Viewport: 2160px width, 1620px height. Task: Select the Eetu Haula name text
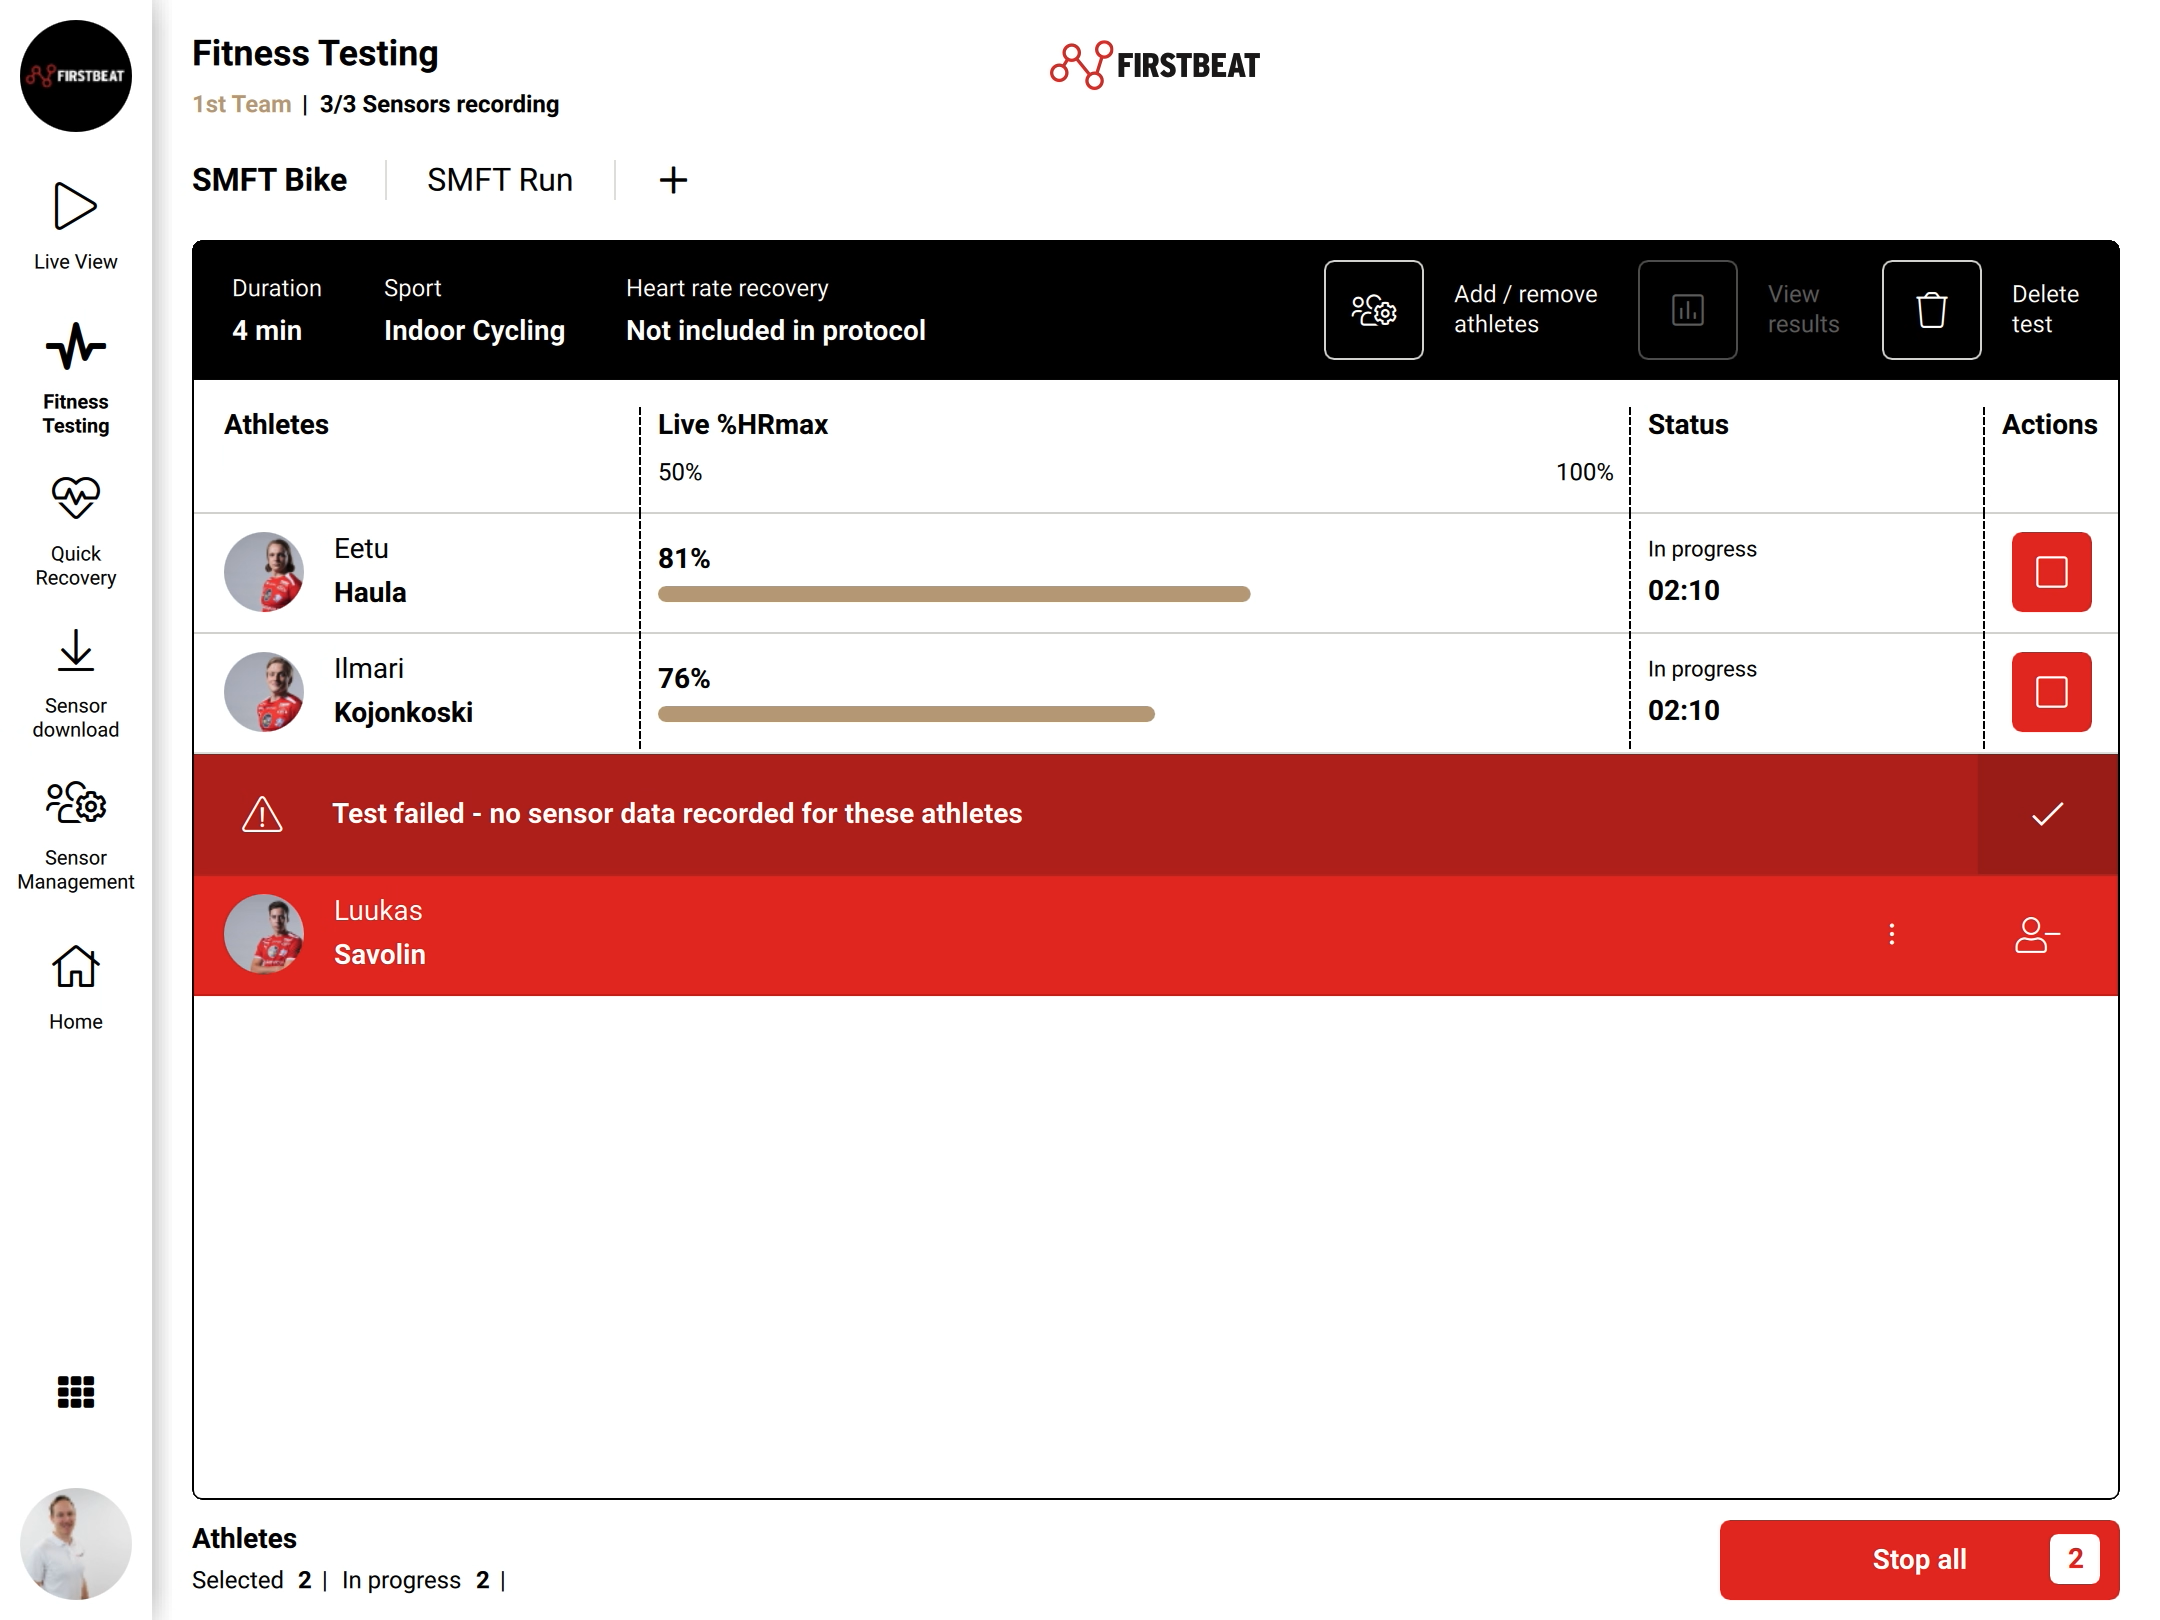[x=370, y=571]
